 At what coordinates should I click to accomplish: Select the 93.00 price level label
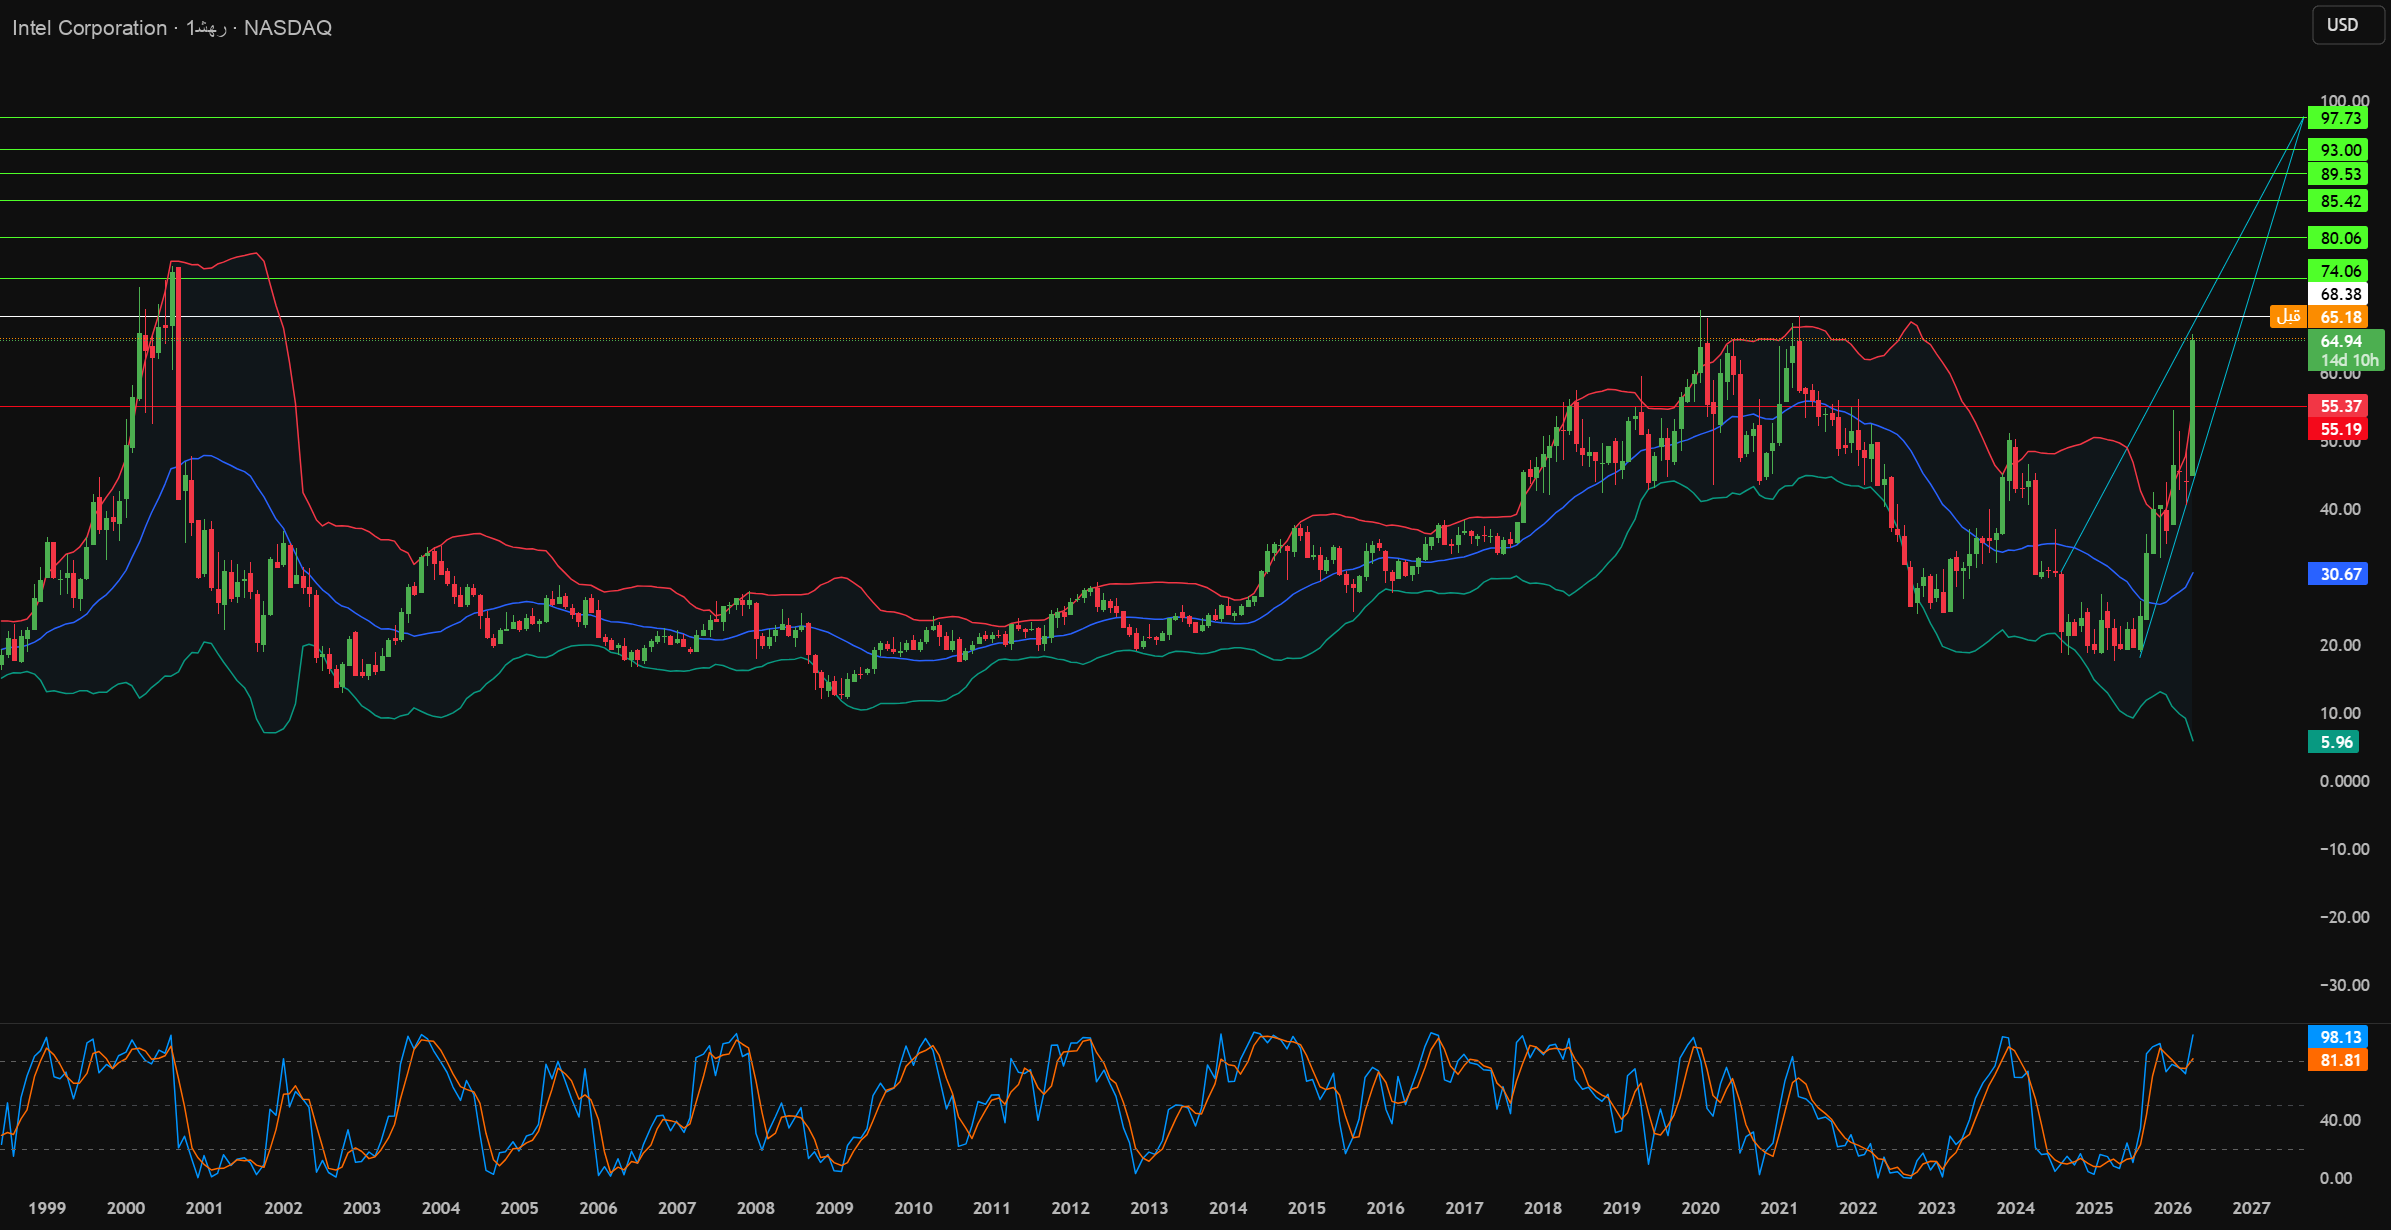[x=2338, y=150]
